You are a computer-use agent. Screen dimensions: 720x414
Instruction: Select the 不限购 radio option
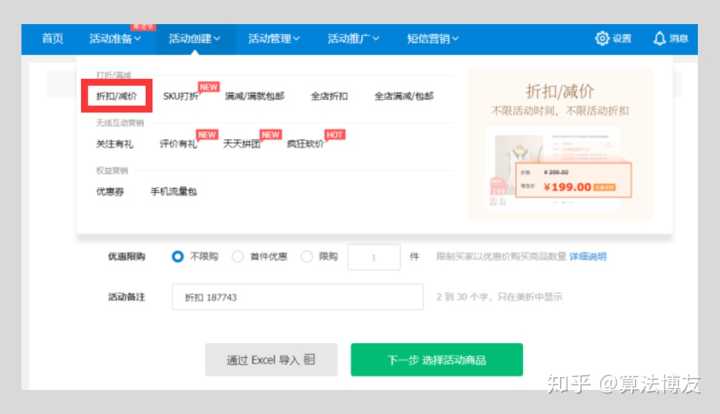[x=178, y=256]
